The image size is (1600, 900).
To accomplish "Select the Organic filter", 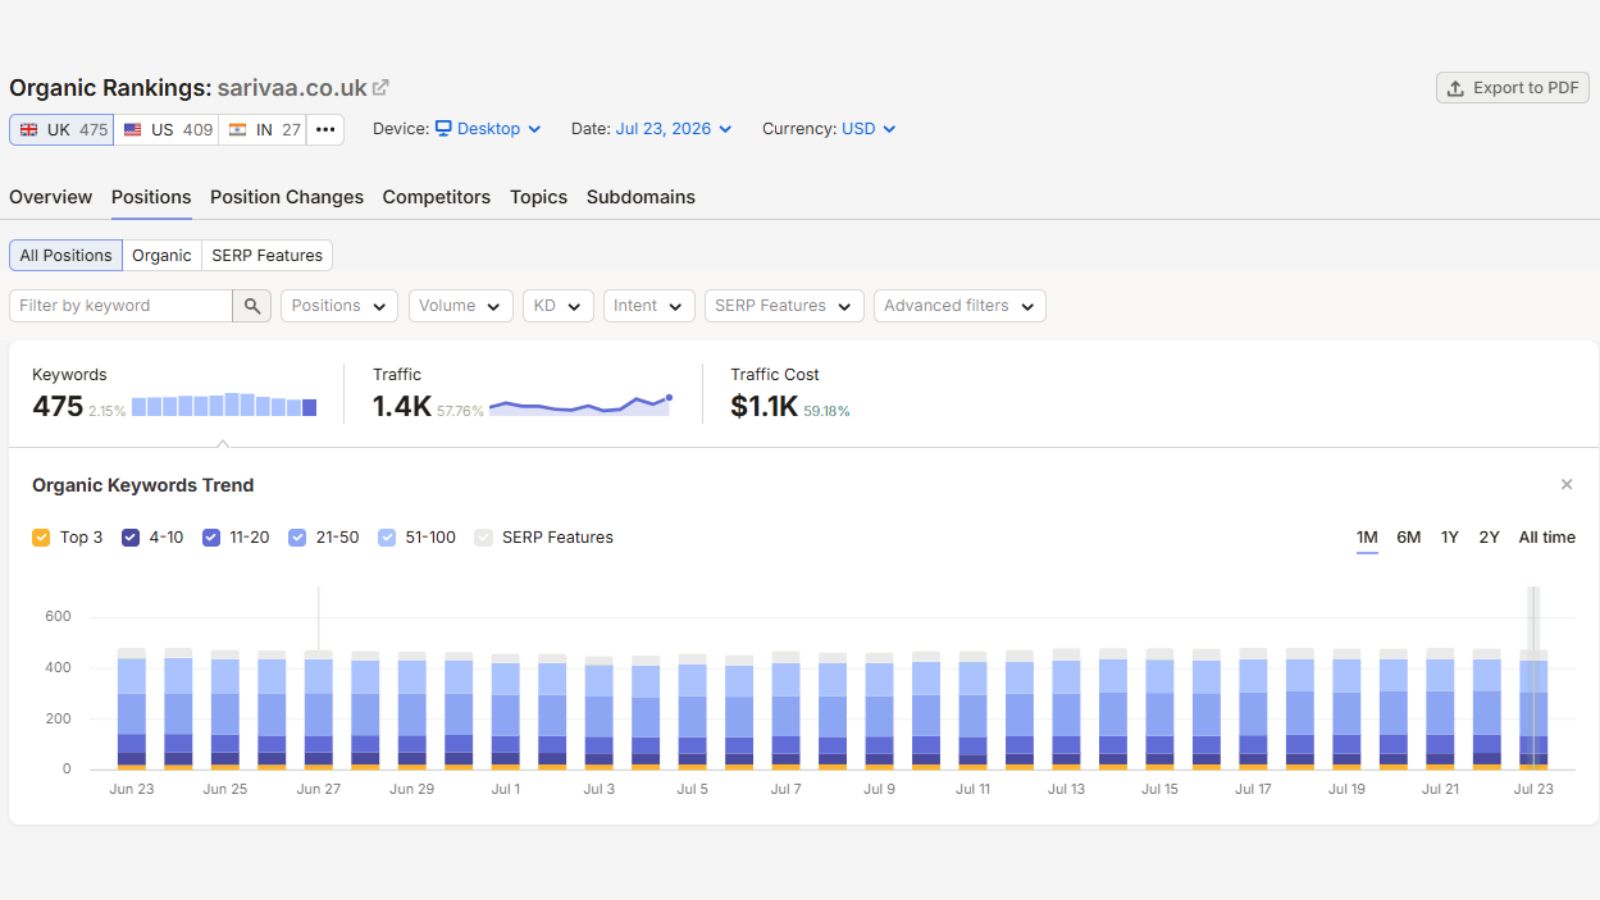I will click(161, 255).
